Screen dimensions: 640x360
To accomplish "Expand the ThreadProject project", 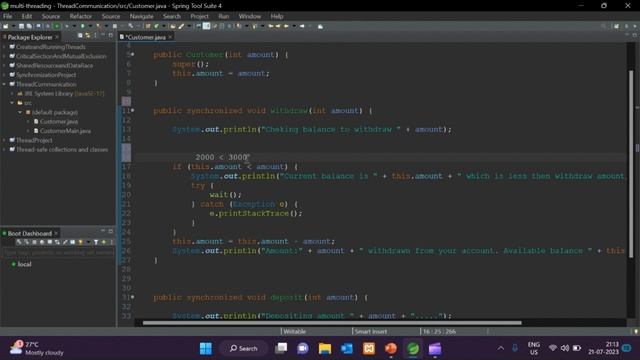I will pos(4,140).
